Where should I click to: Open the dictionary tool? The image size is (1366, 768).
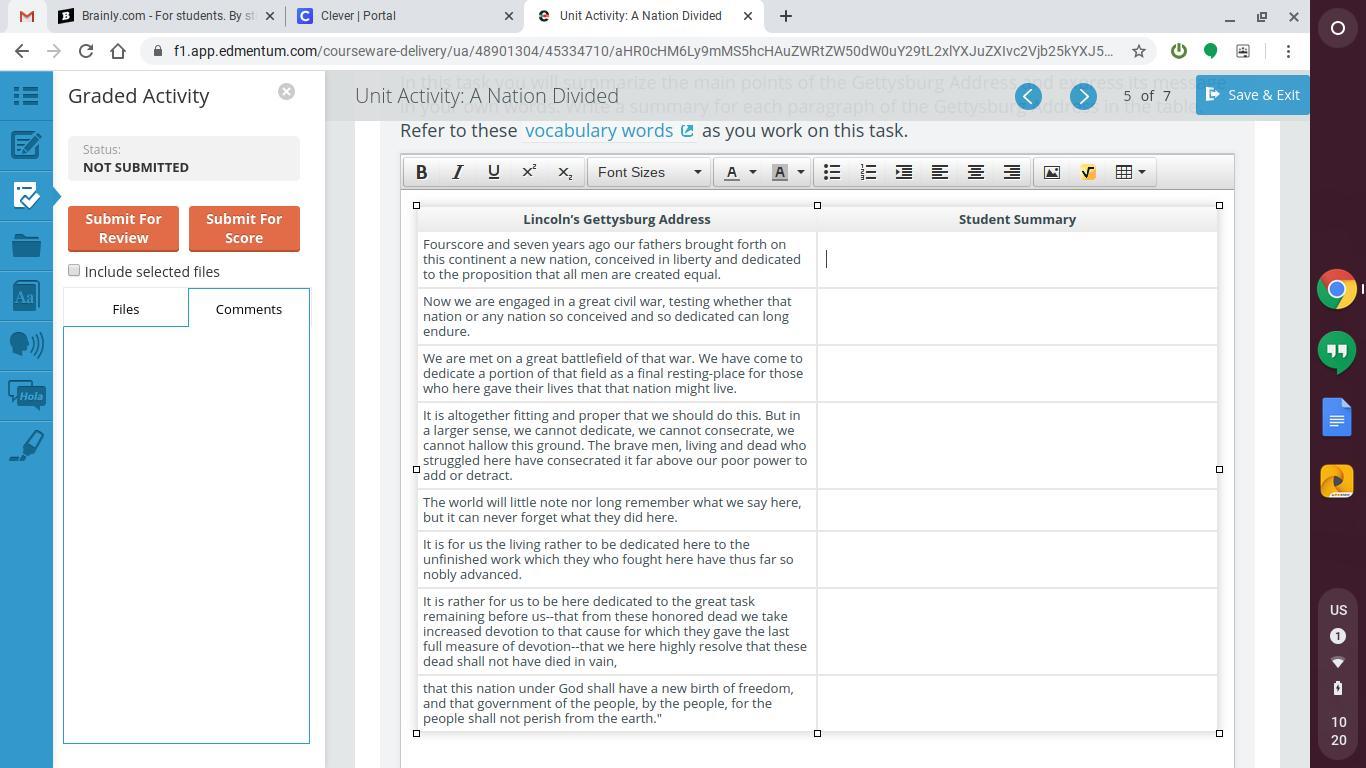pos(26,295)
